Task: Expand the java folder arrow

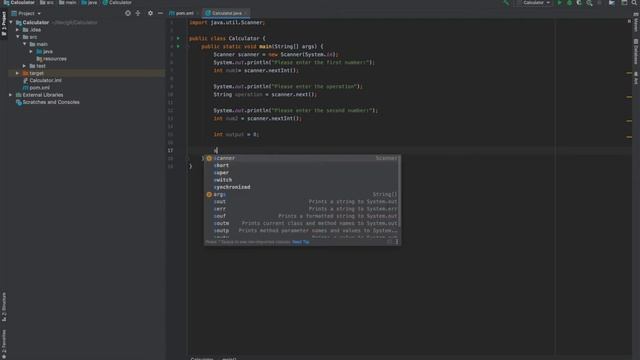Action: tap(31, 51)
